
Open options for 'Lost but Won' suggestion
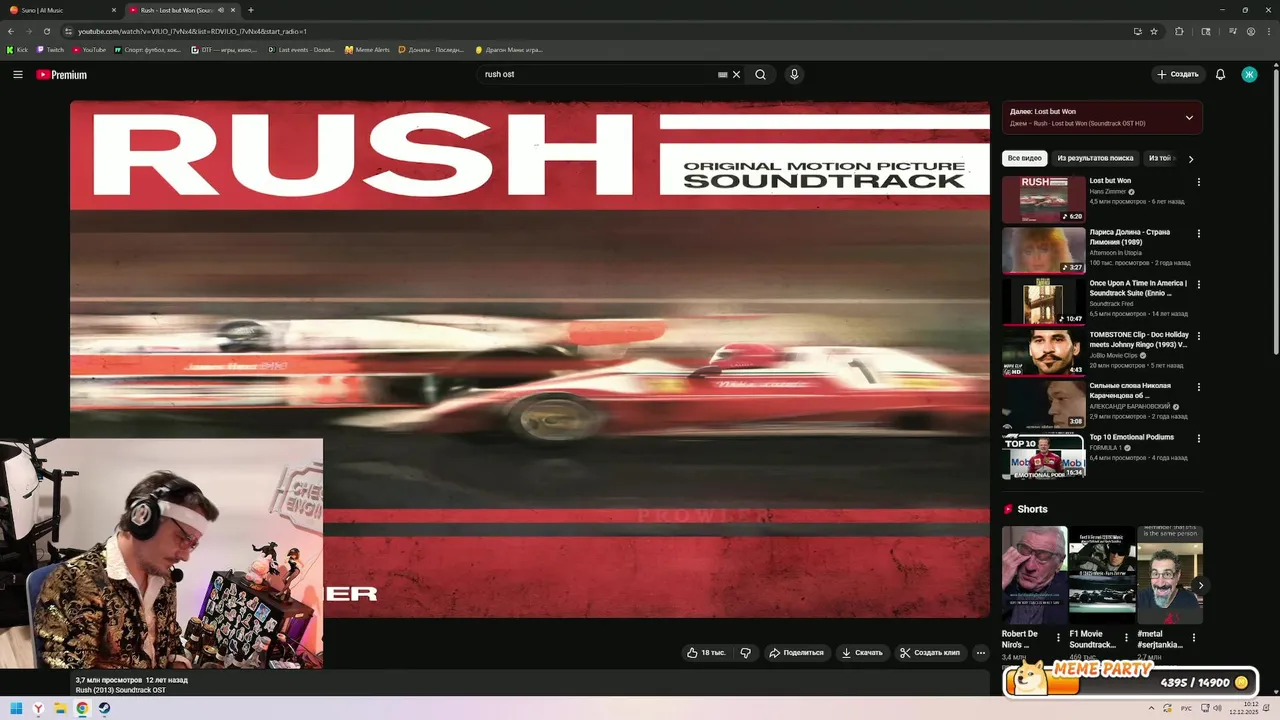coord(1199,182)
